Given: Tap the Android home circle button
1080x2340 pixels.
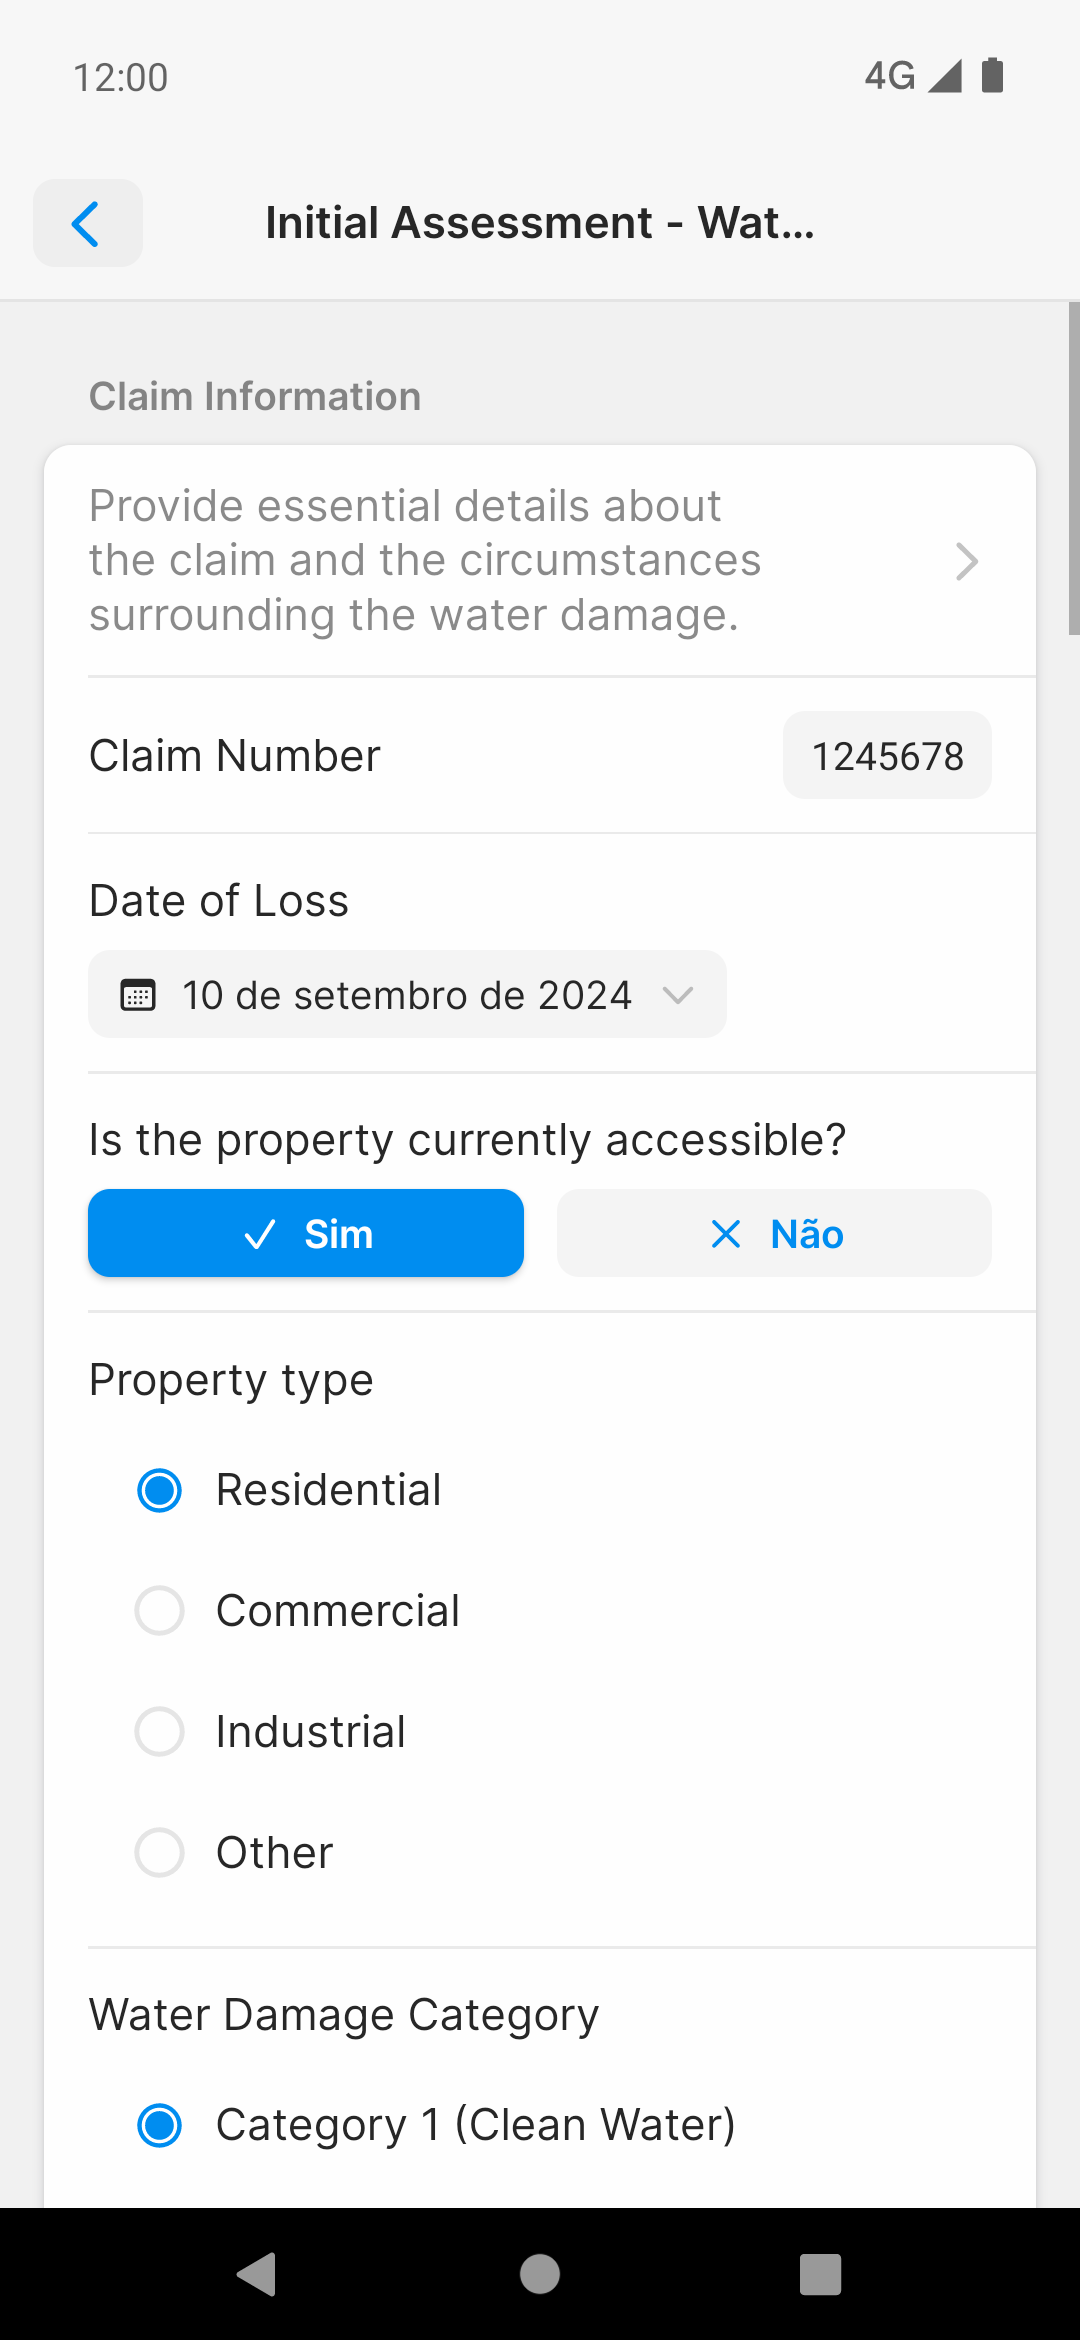Looking at the screenshot, I should pos(540,2274).
